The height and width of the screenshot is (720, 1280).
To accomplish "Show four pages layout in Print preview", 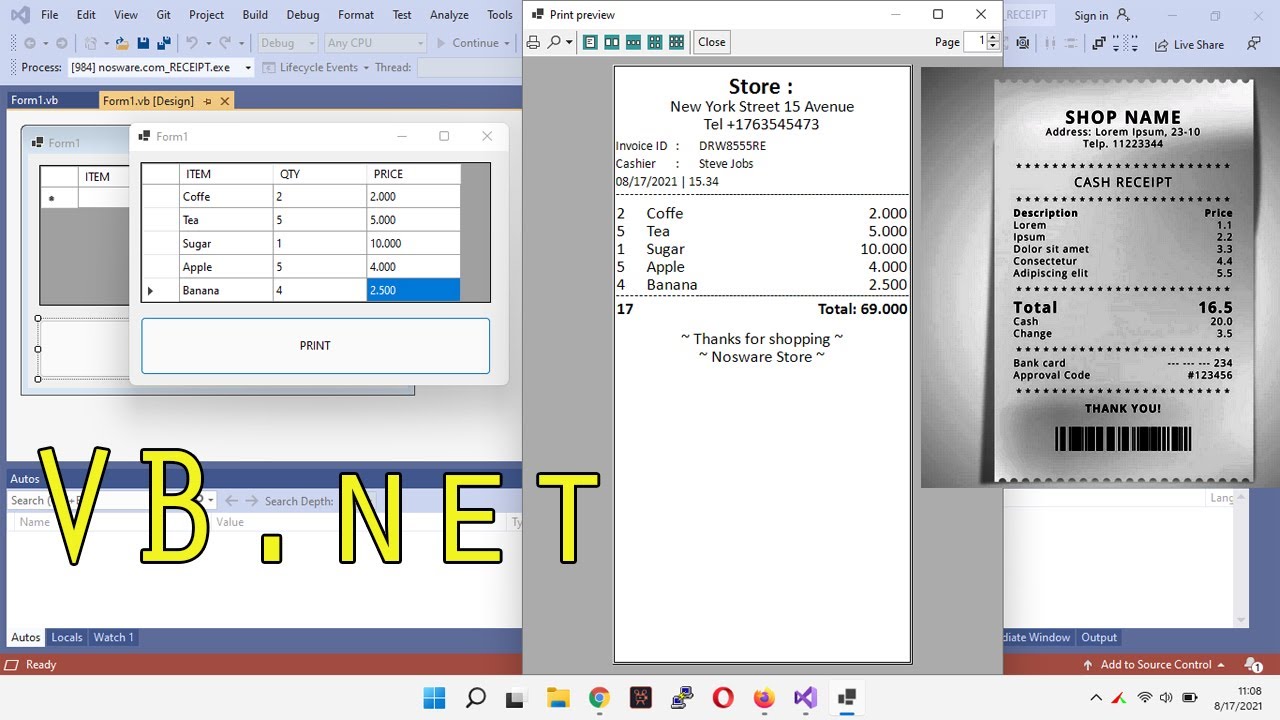I will pos(655,42).
